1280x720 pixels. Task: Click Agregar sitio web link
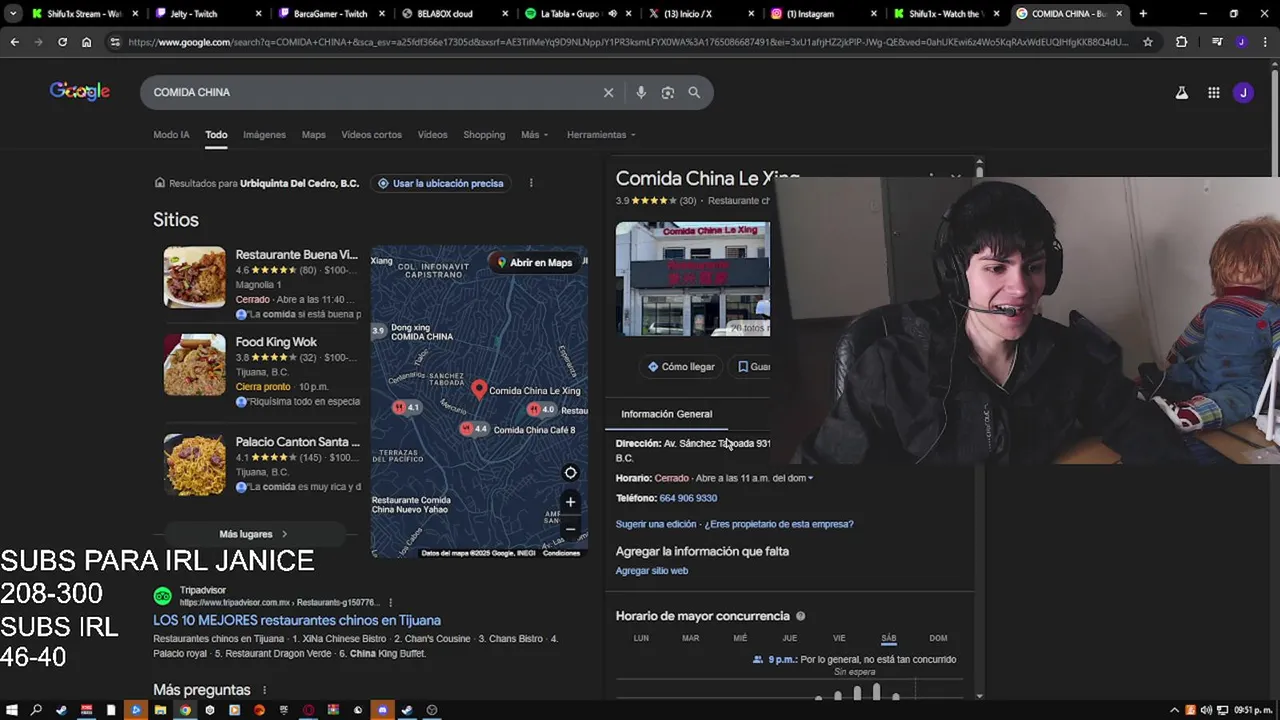tap(652, 571)
